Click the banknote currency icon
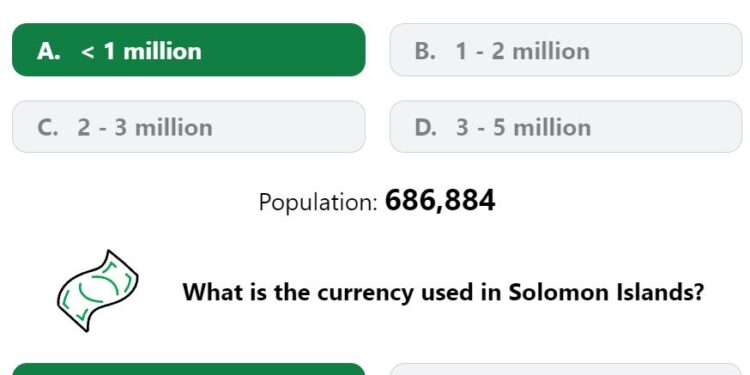Screen dimensions: 750x375 (x=98, y=291)
